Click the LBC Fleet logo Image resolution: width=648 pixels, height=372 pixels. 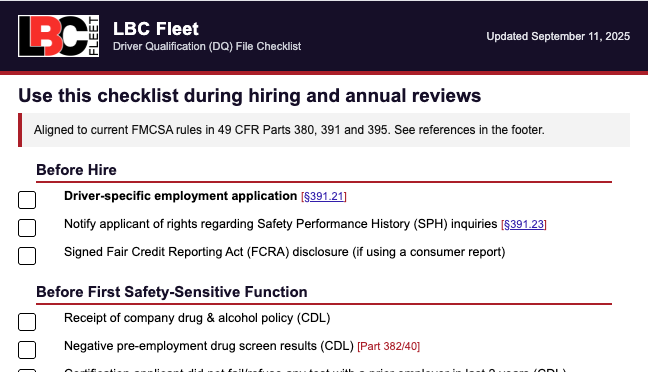tap(58, 36)
